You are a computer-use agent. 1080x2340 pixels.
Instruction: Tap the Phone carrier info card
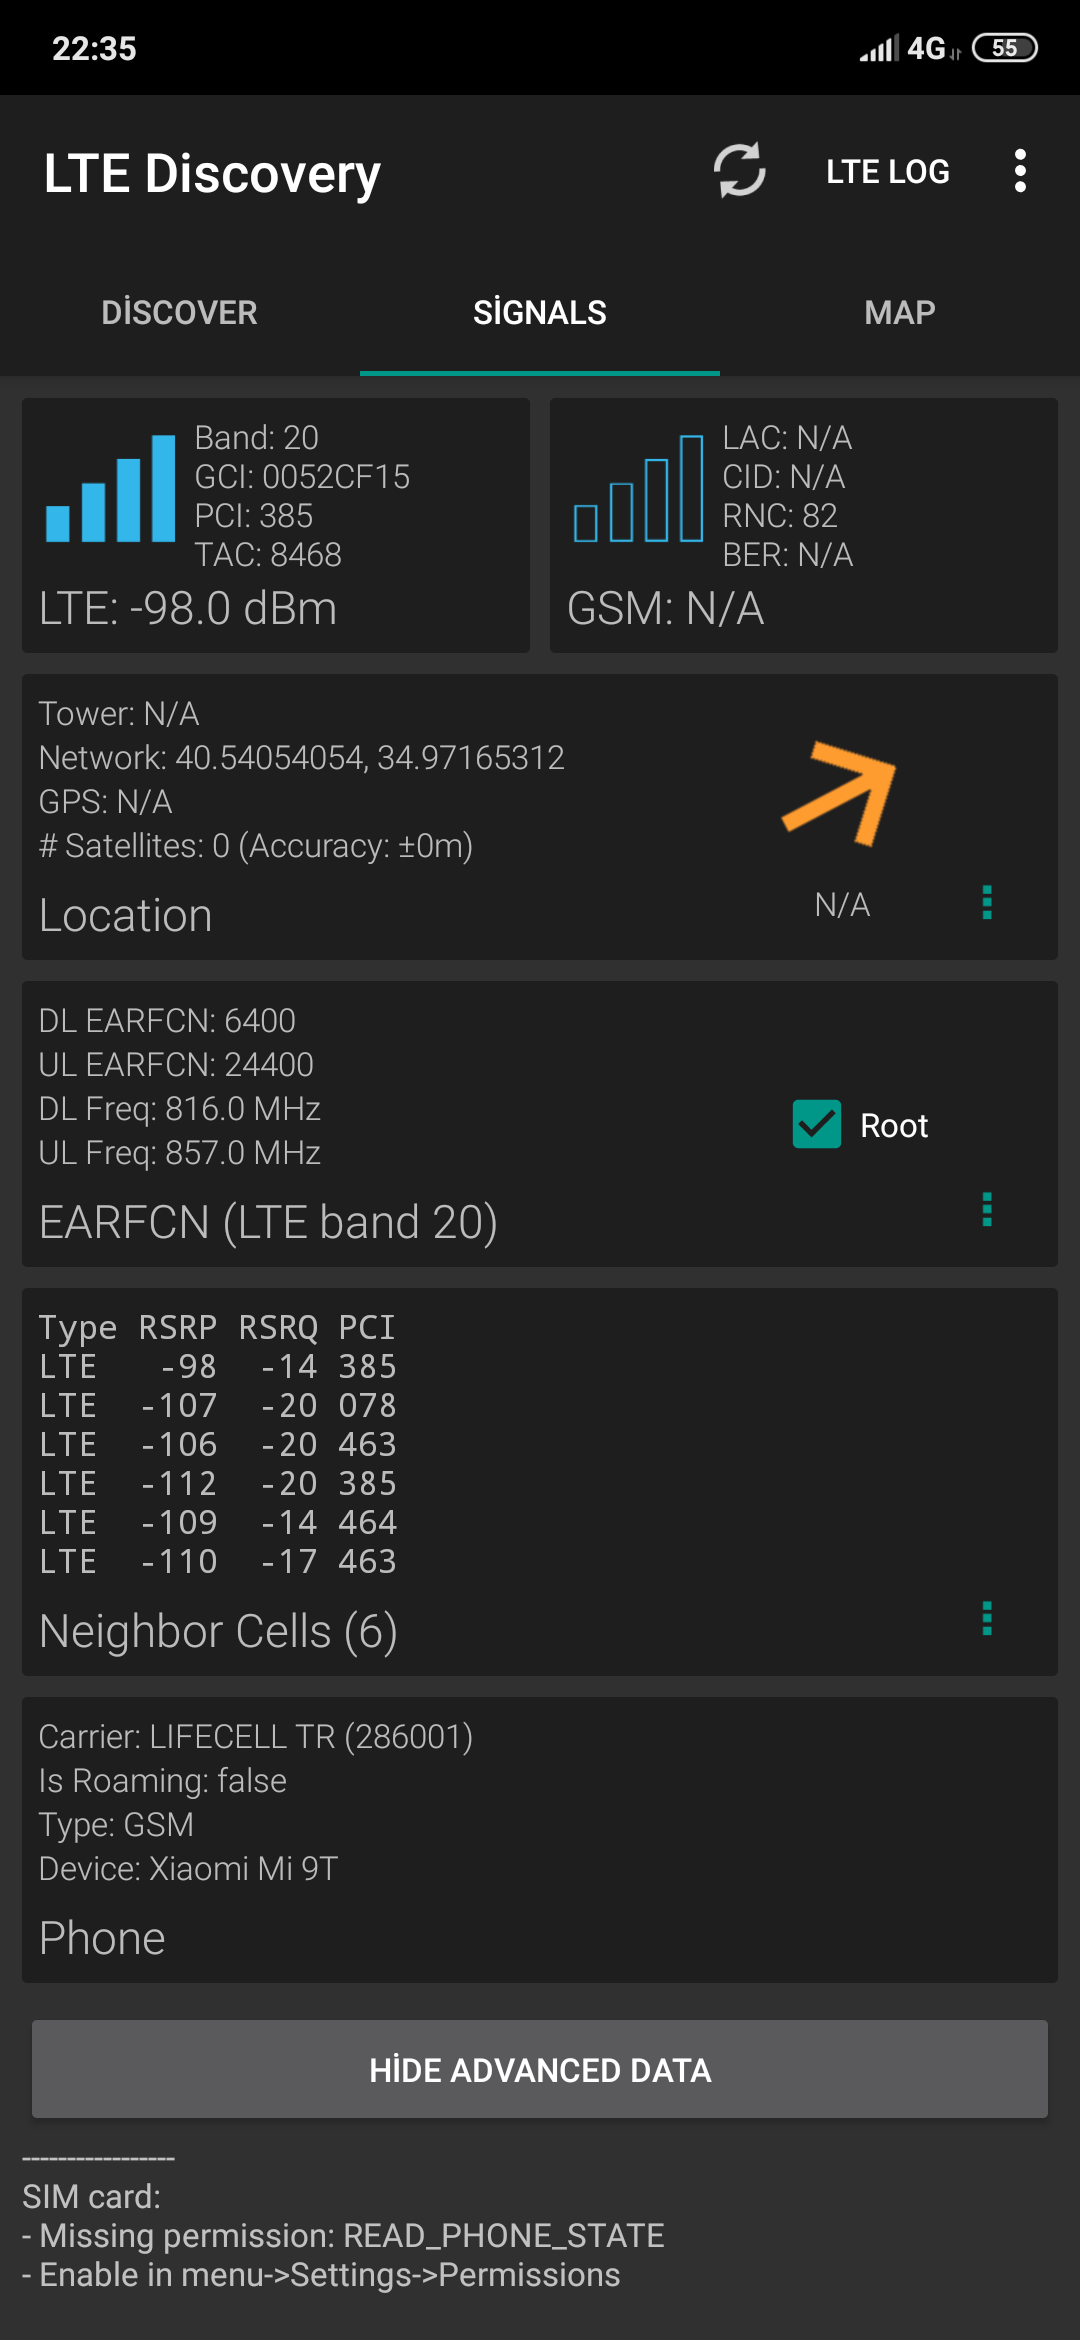point(540,1840)
